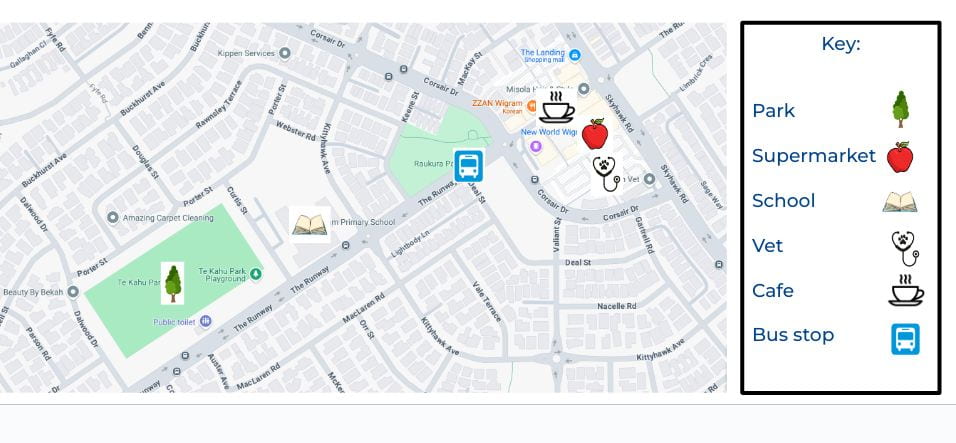Click the Supermarket label in the key
This screenshot has height=443, width=956.
point(814,156)
